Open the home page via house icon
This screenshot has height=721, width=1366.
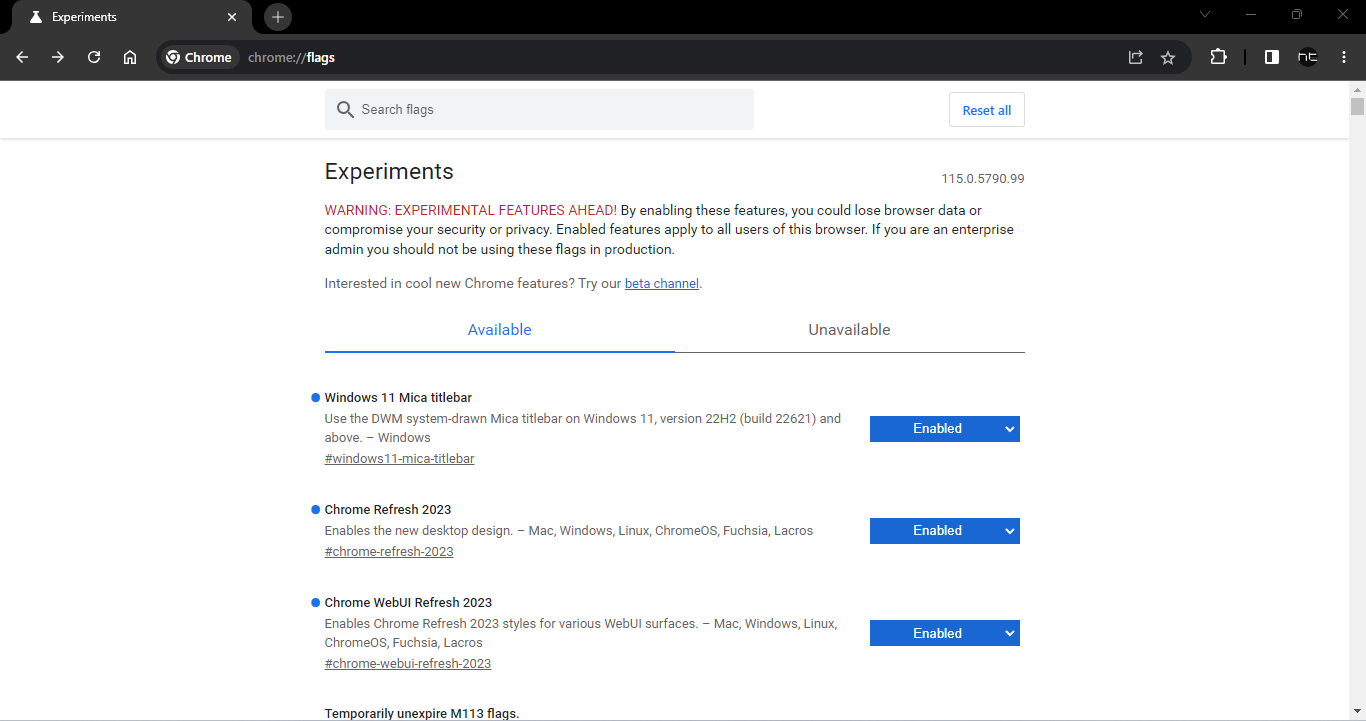[130, 57]
